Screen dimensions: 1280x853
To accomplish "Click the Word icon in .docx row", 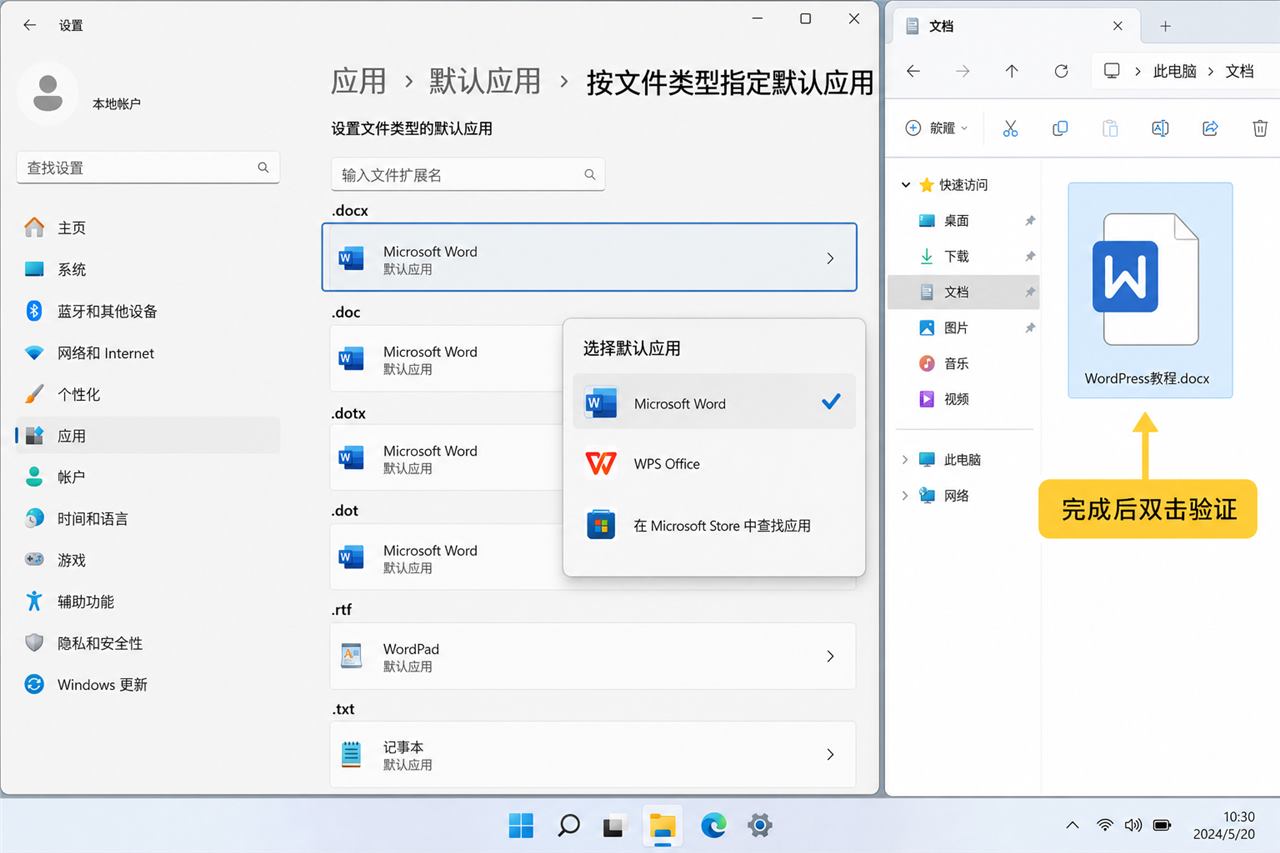I will (x=350, y=258).
